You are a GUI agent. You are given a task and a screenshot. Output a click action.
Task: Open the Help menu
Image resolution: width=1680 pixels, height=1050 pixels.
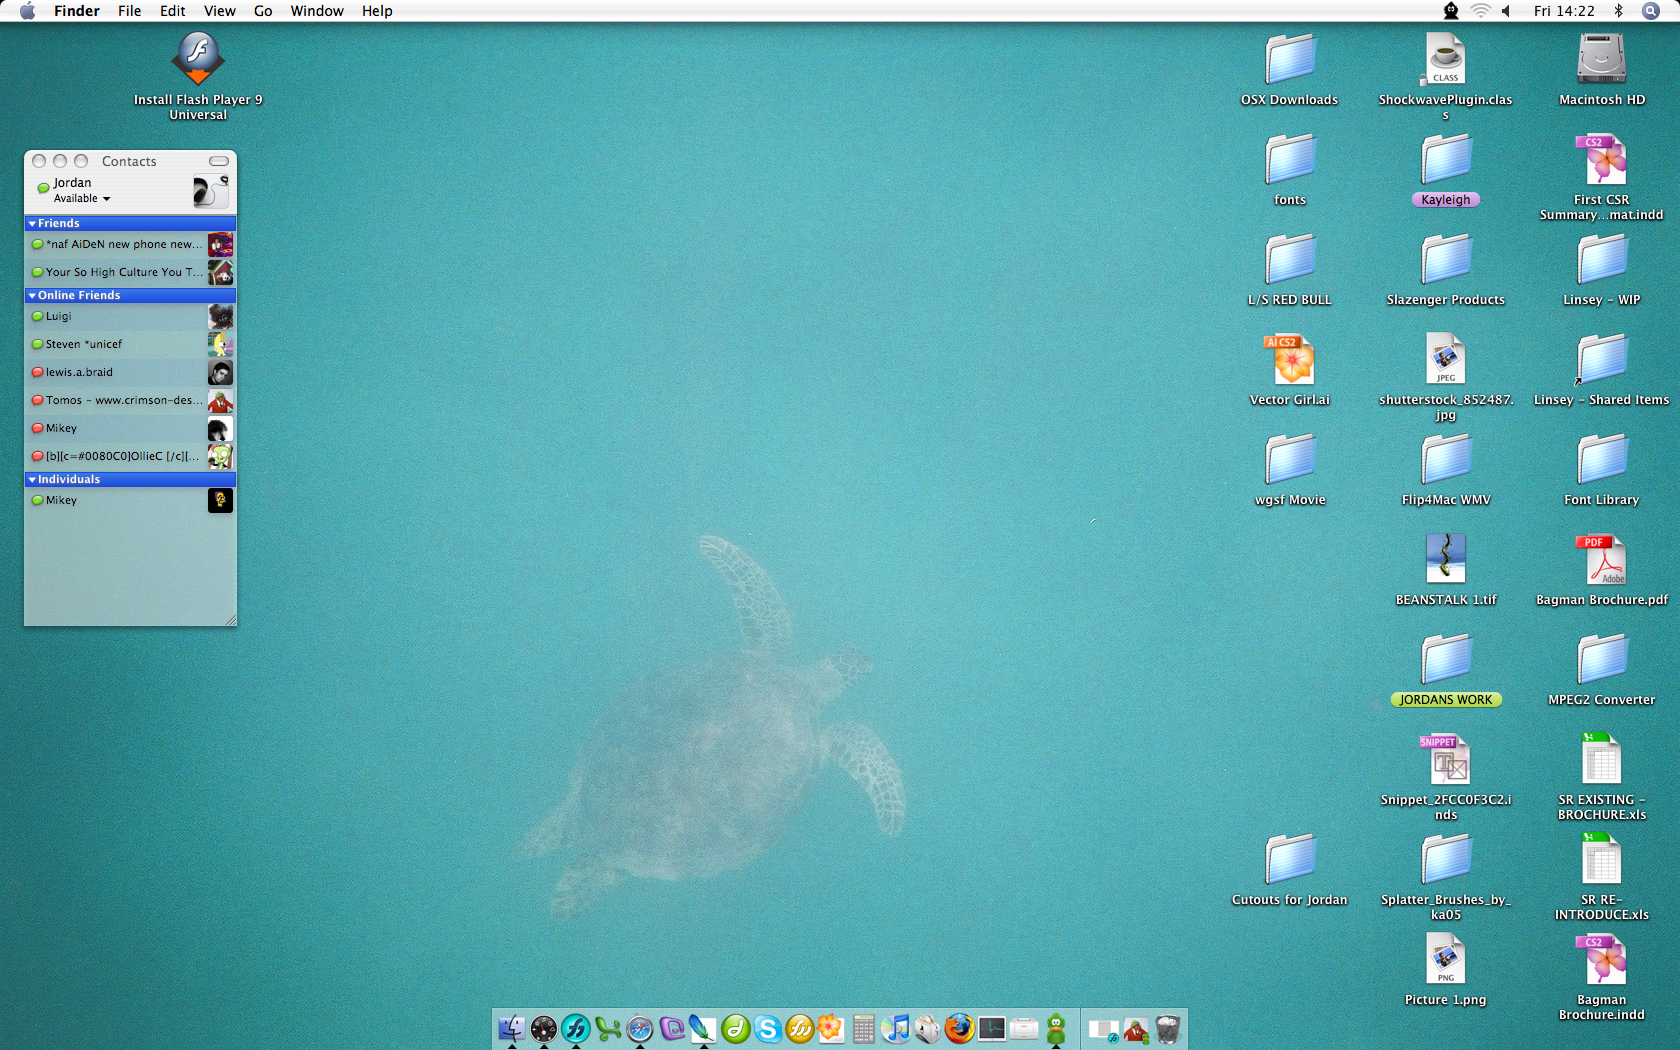click(x=377, y=11)
